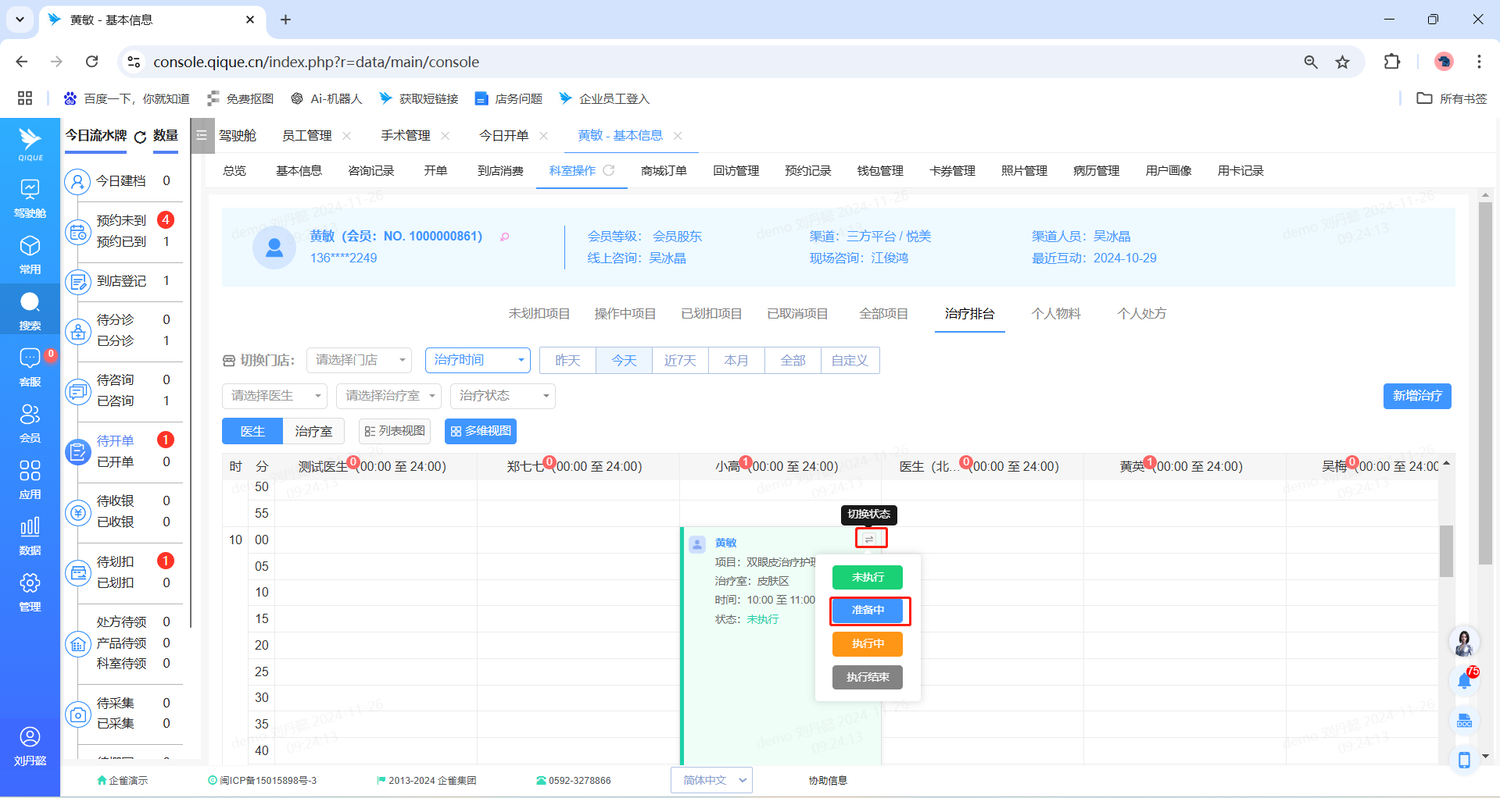Click the 新增治疗 button
The height and width of the screenshot is (798, 1500).
[1416, 396]
